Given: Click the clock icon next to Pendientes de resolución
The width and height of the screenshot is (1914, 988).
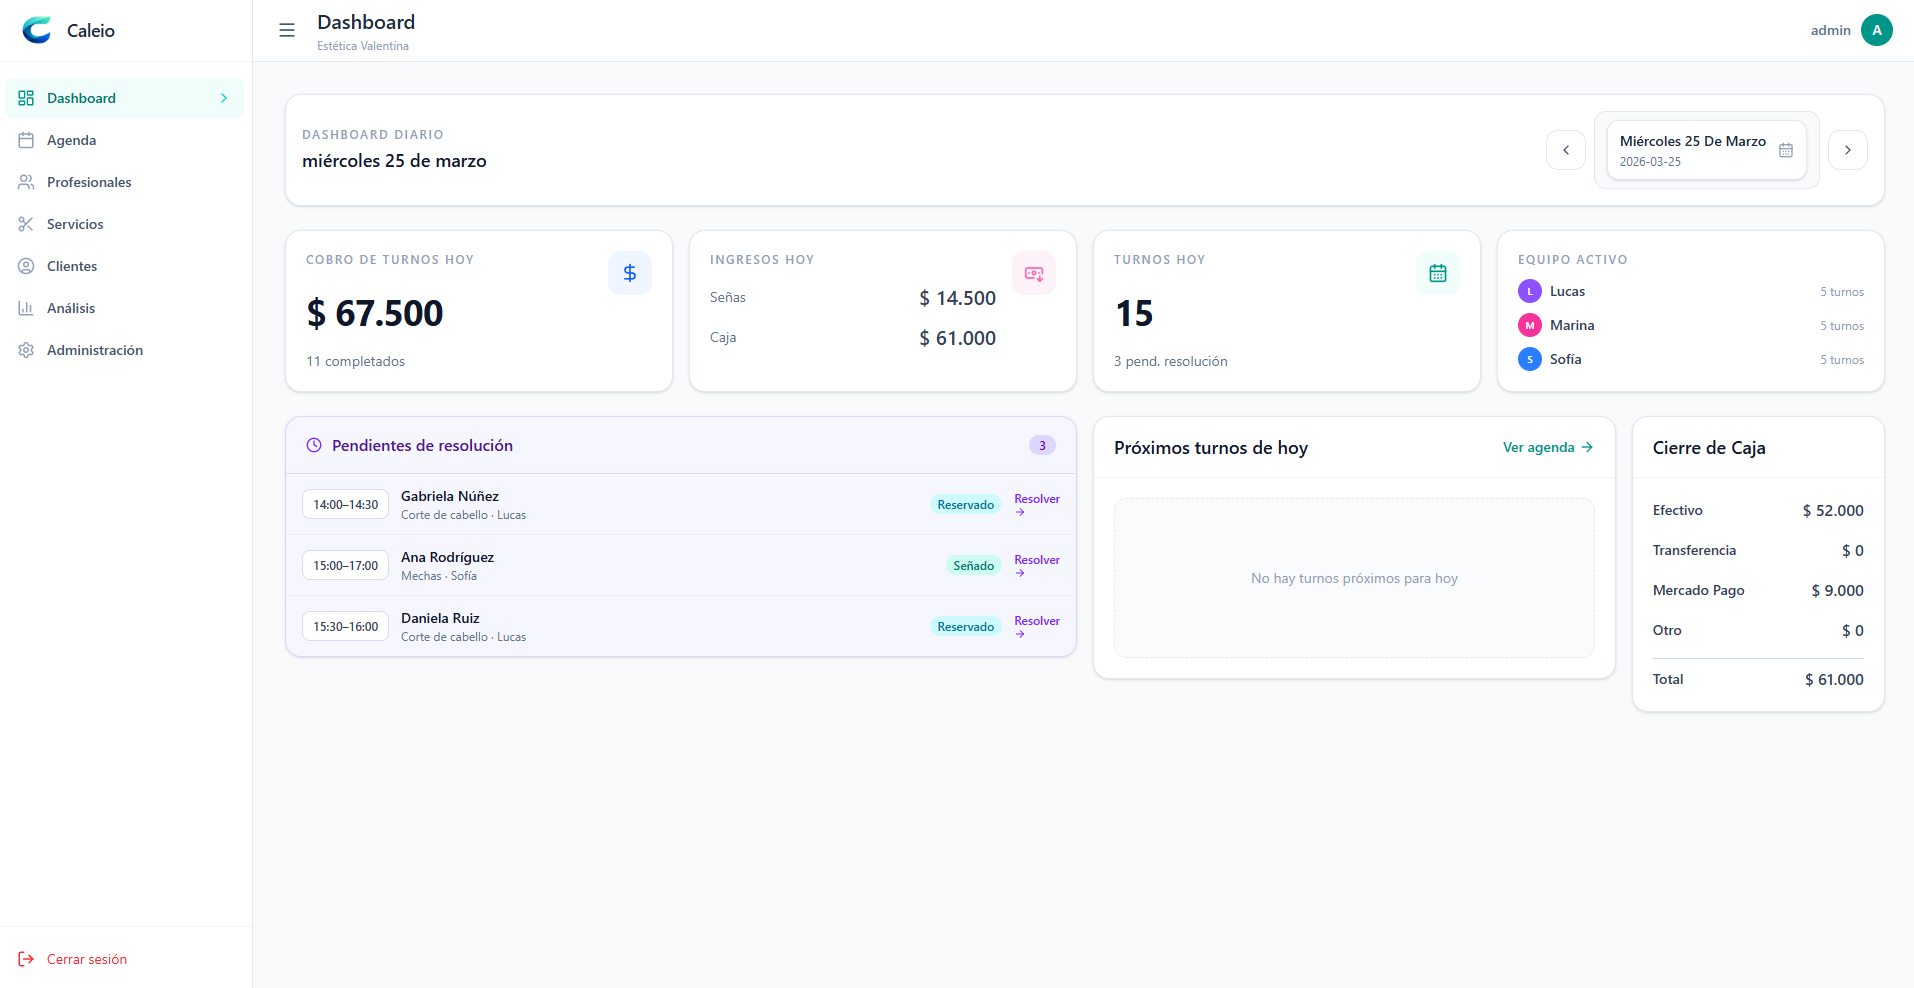Looking at the screenshot, I should point(314,445).
